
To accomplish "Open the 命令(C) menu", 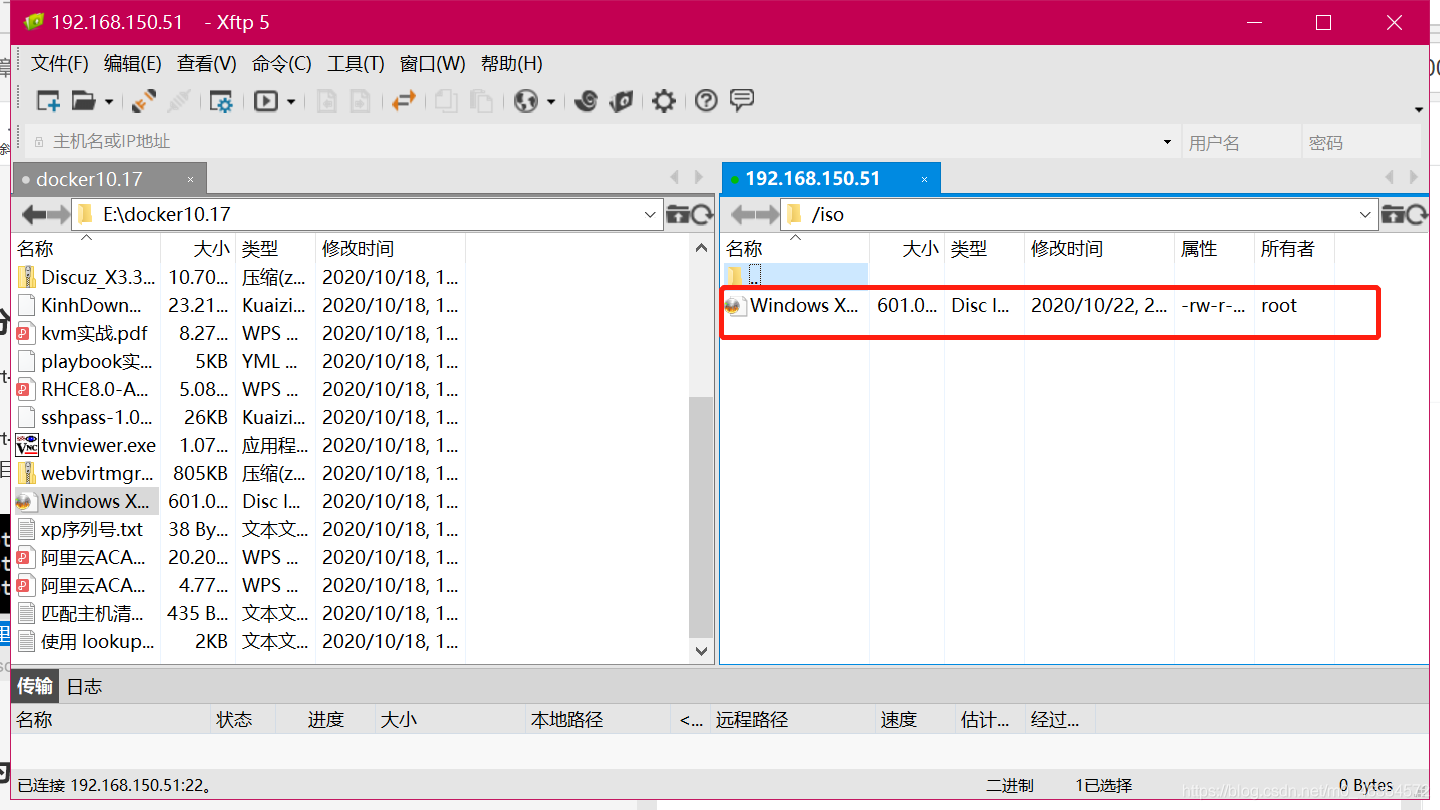I will pyautogui.click(x=282, y=64).
